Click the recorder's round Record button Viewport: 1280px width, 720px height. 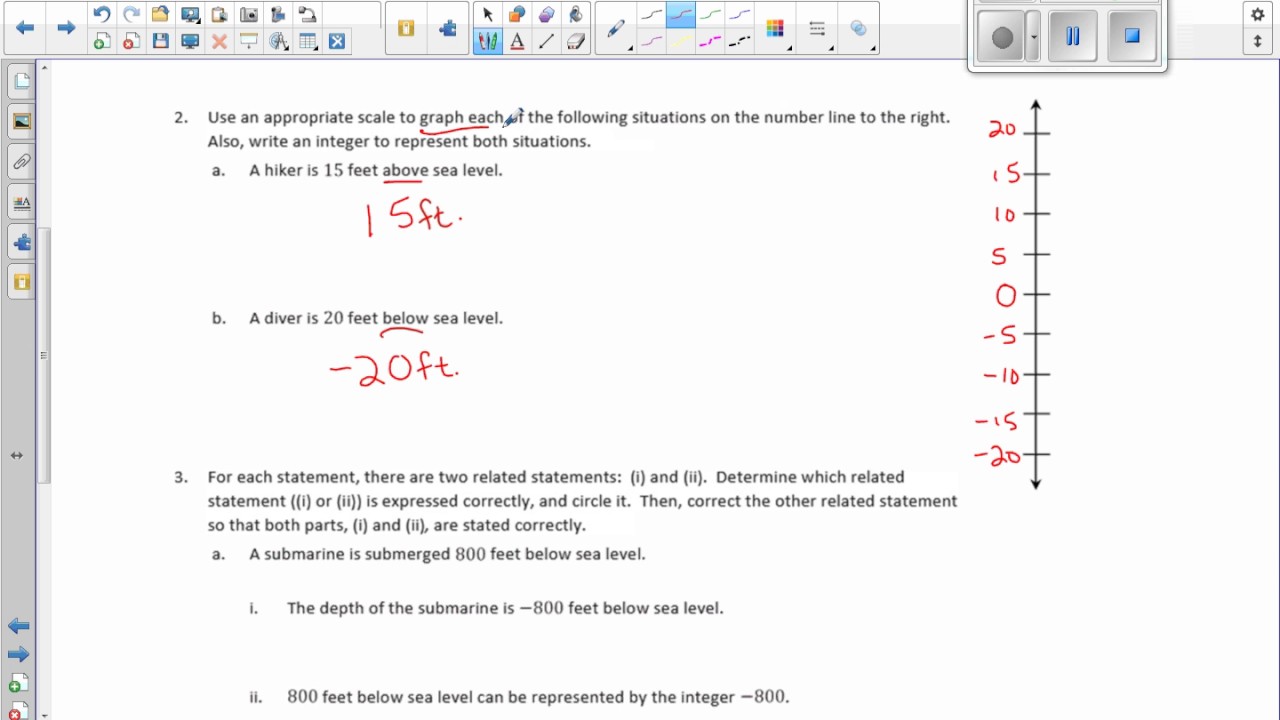pyautogui.click(x=1002, y=38)
